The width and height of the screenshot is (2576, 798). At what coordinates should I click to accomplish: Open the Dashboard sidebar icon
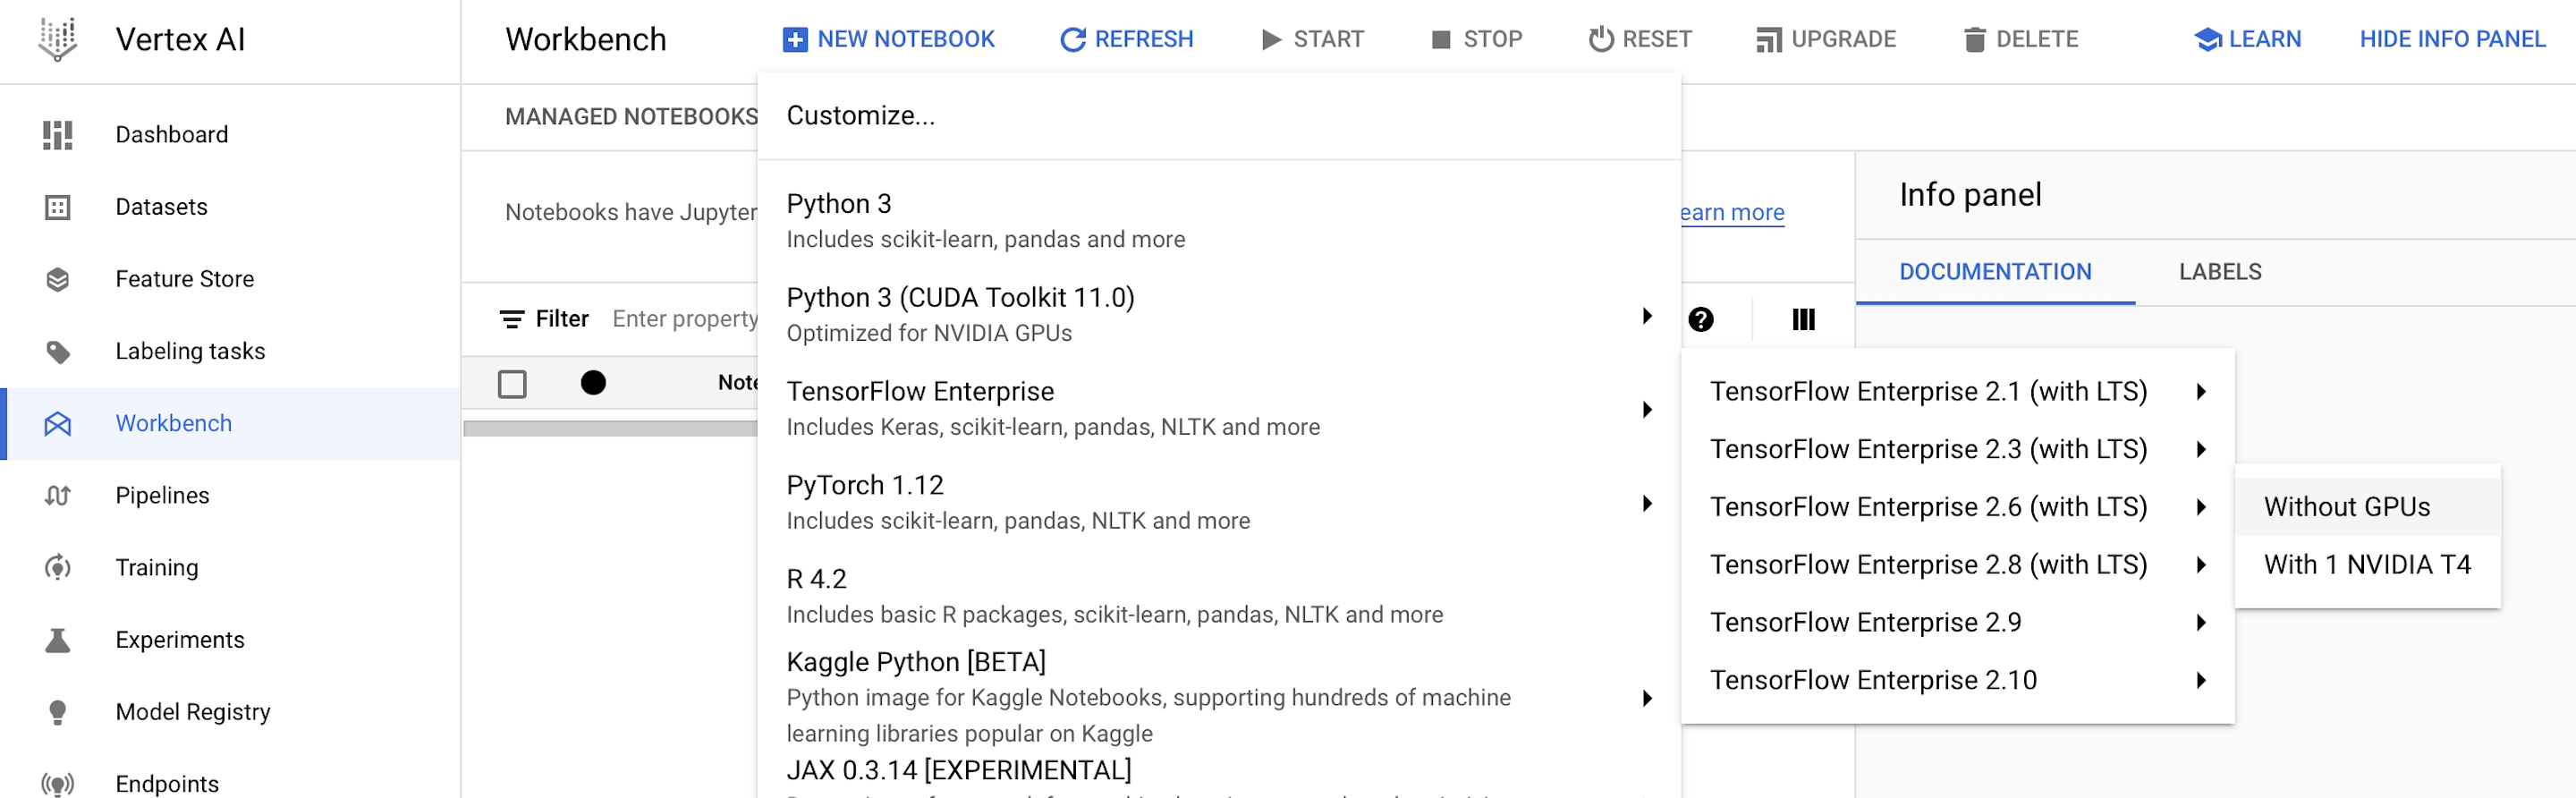58,135
